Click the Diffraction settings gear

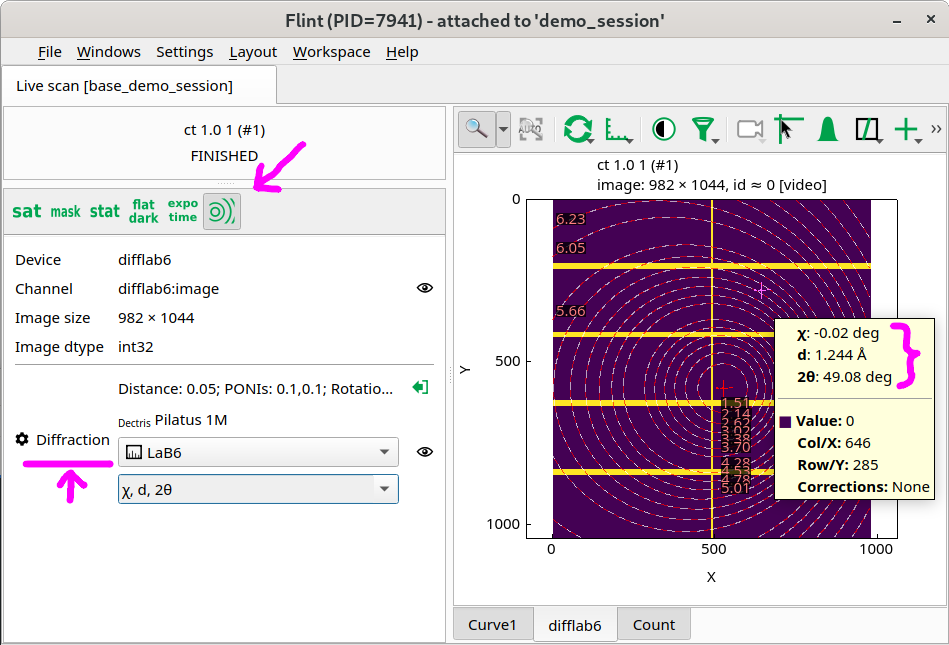[22, 439]
